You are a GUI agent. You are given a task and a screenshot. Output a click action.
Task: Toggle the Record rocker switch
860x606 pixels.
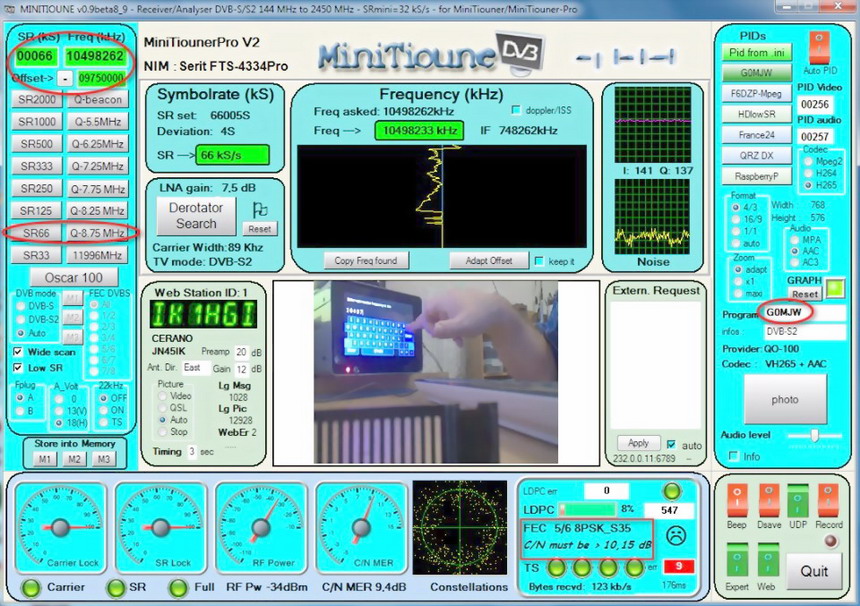point(828,500)
